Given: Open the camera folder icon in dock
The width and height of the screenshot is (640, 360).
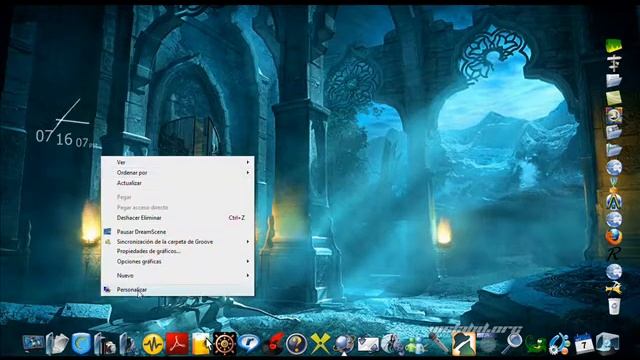Looking at the screenshot, I should click(105, 344).
